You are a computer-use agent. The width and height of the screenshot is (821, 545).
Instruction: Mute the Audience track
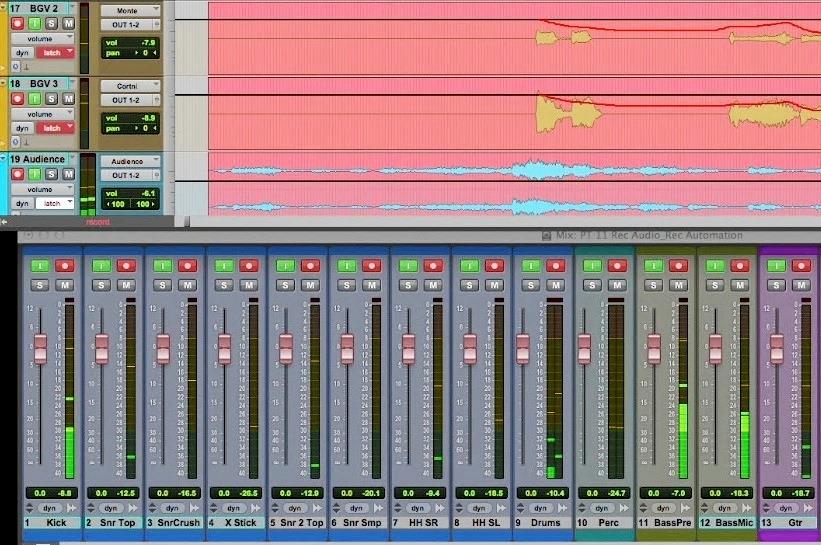[x=69, y=174]
